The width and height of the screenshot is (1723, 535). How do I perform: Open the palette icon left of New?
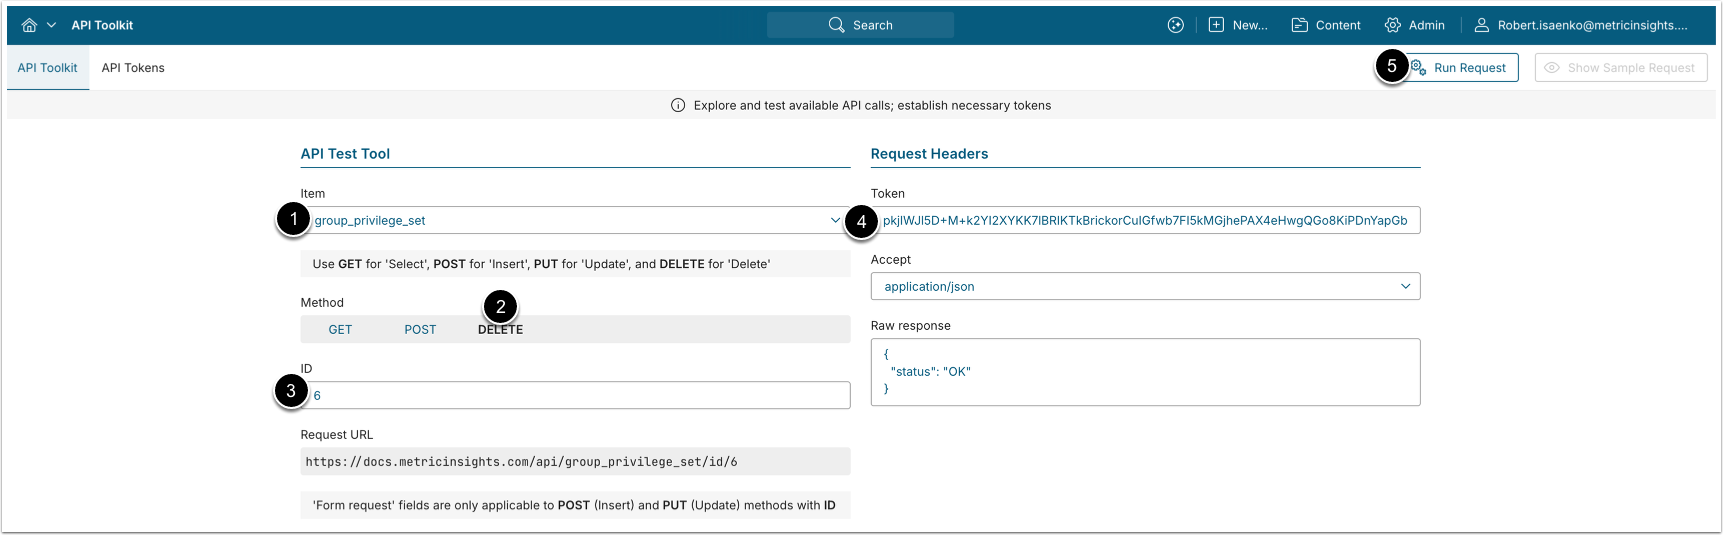(x=1175, y=25)
